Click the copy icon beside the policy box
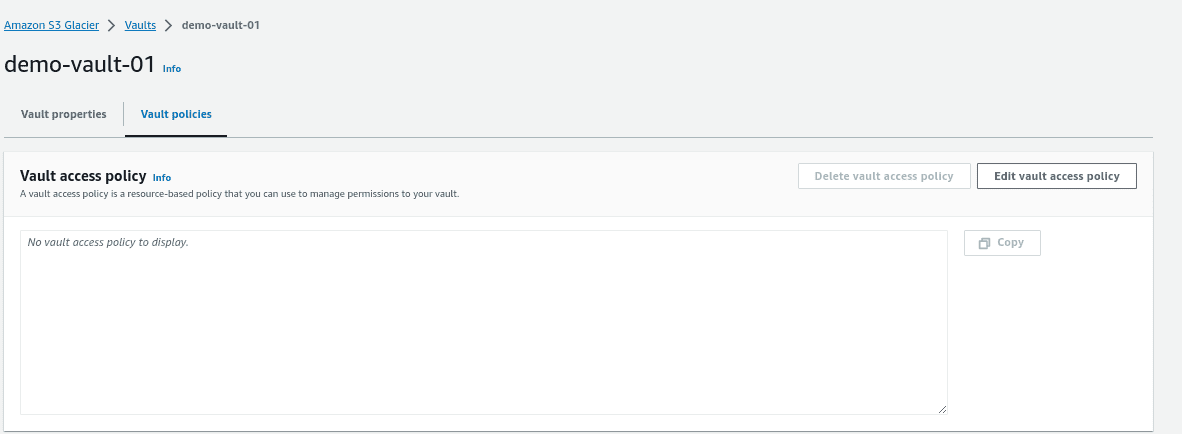1182x434 pixels. (x=984, y=243)
